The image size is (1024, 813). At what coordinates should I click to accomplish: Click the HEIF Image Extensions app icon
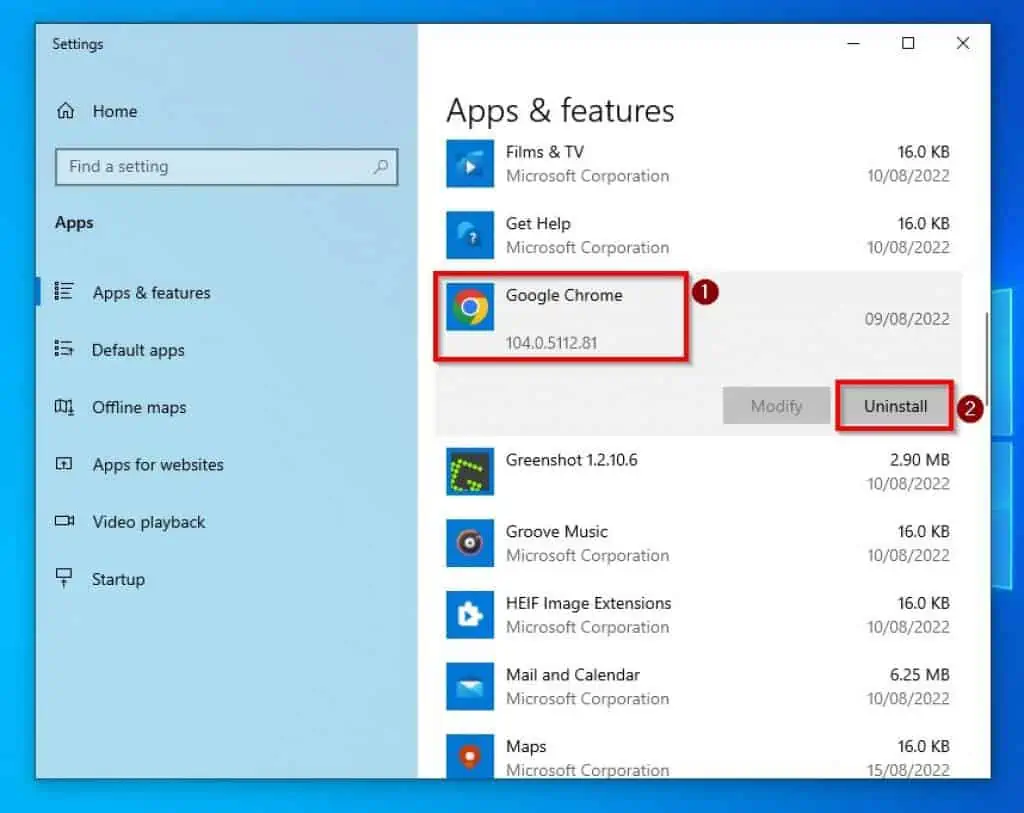pos(470,614)
